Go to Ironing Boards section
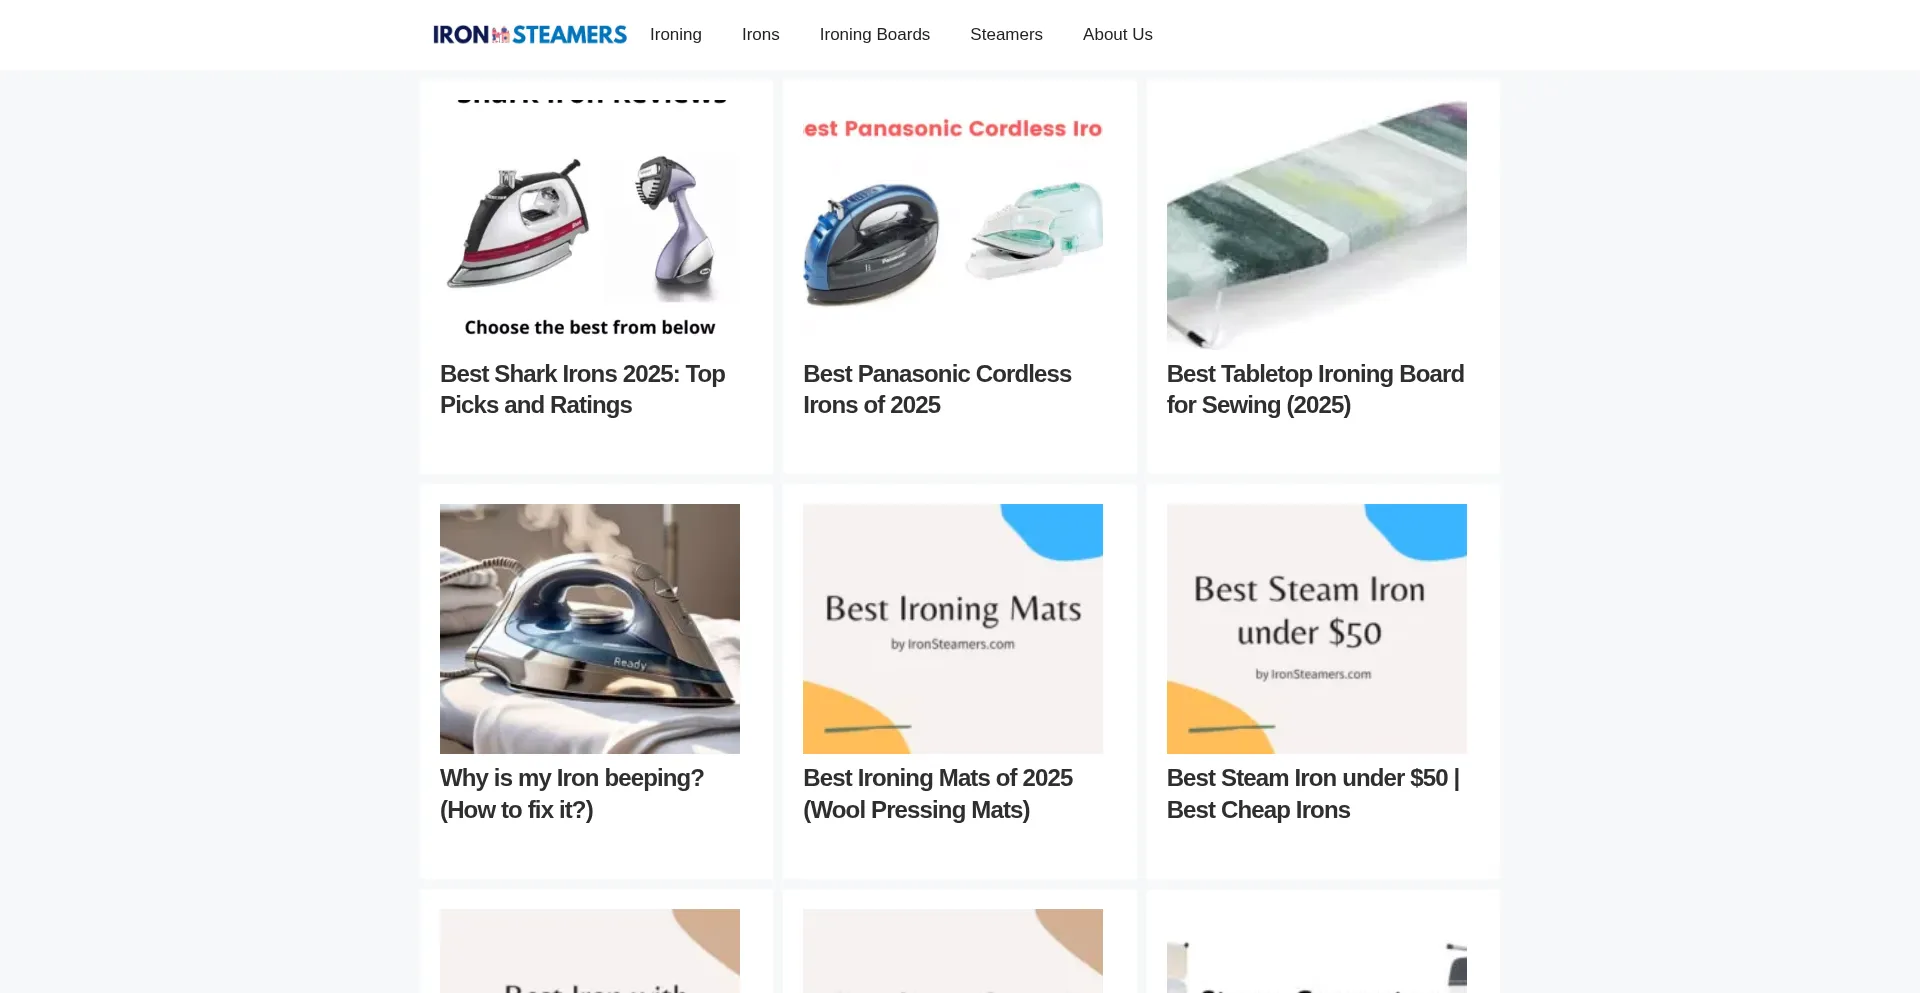 coord(875,35)
